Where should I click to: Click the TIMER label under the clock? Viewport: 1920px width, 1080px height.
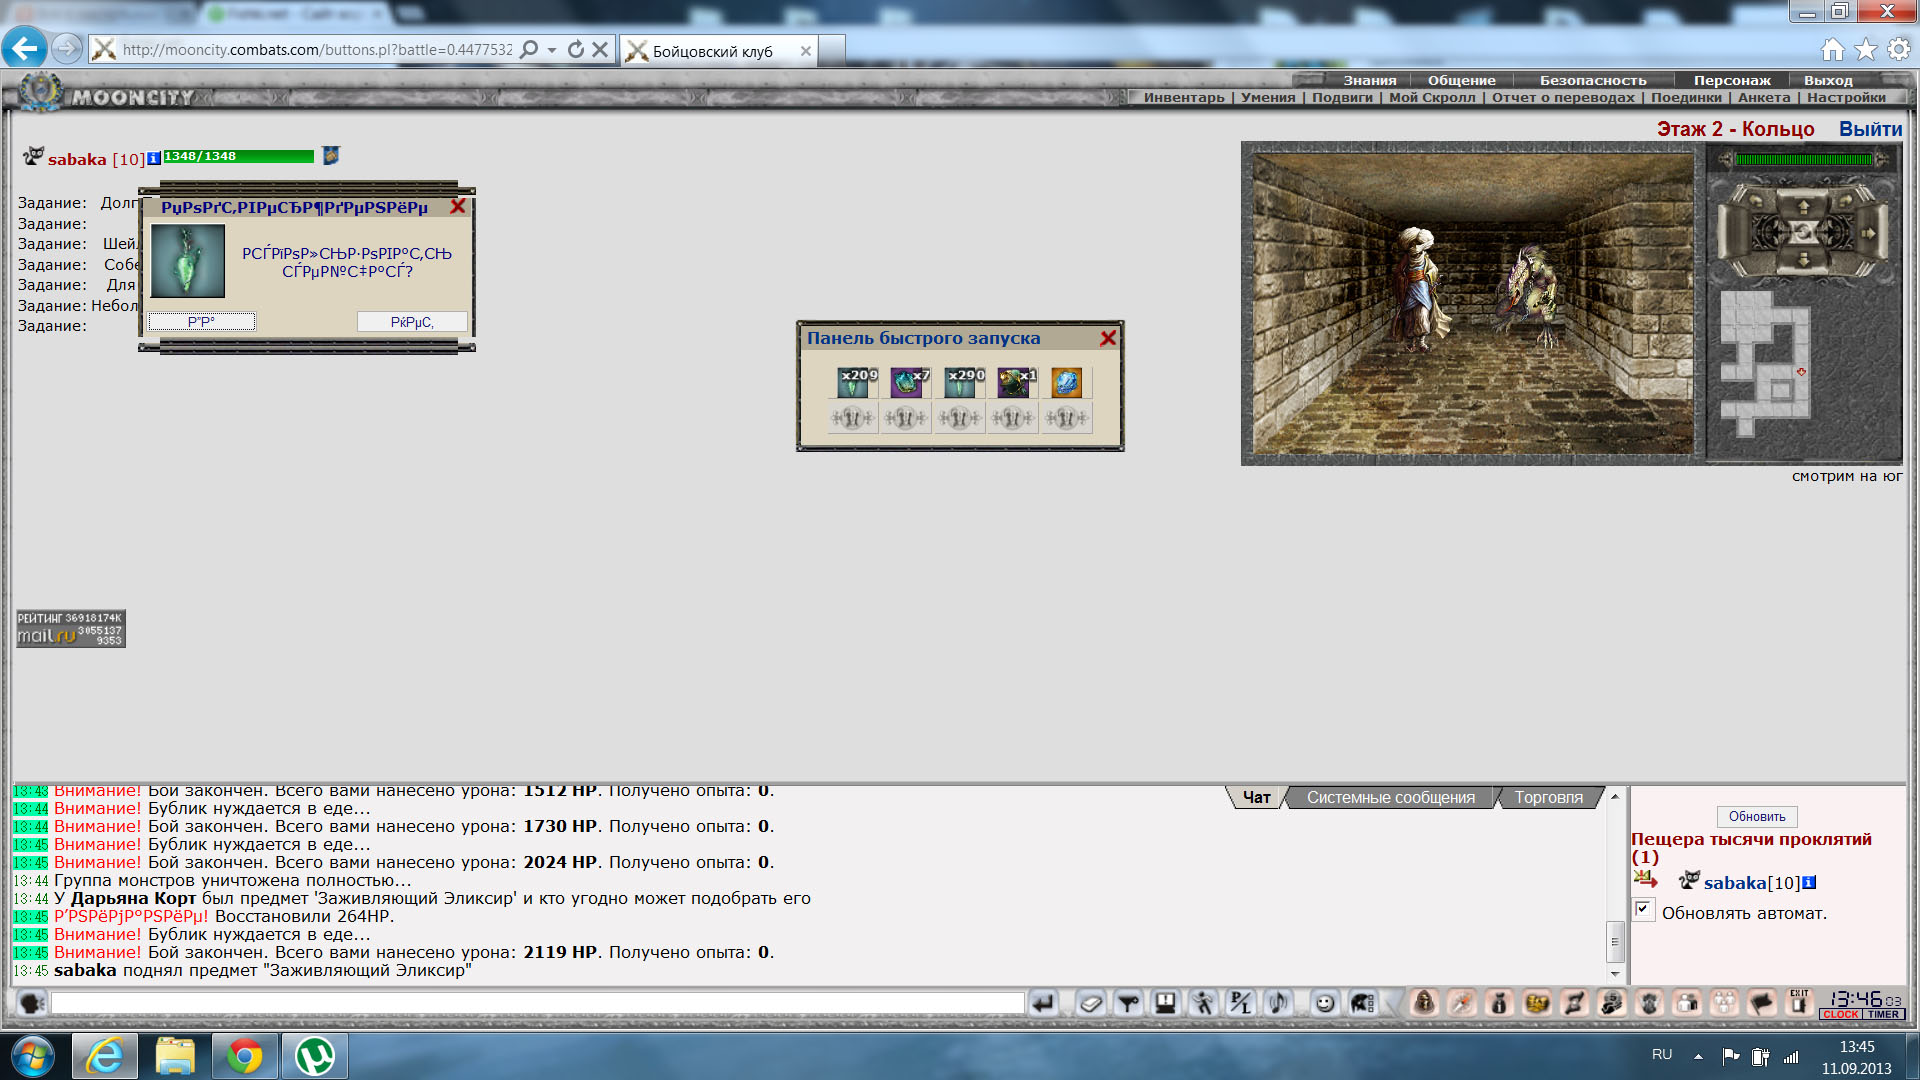(x=1883, y=1014)
